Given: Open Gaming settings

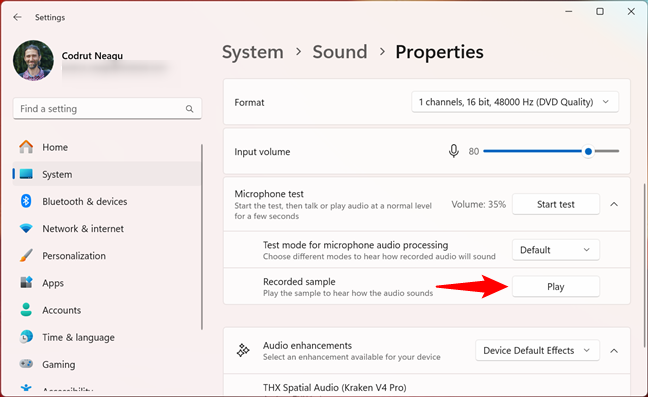Looking at the screenshot, I should 107,364.
